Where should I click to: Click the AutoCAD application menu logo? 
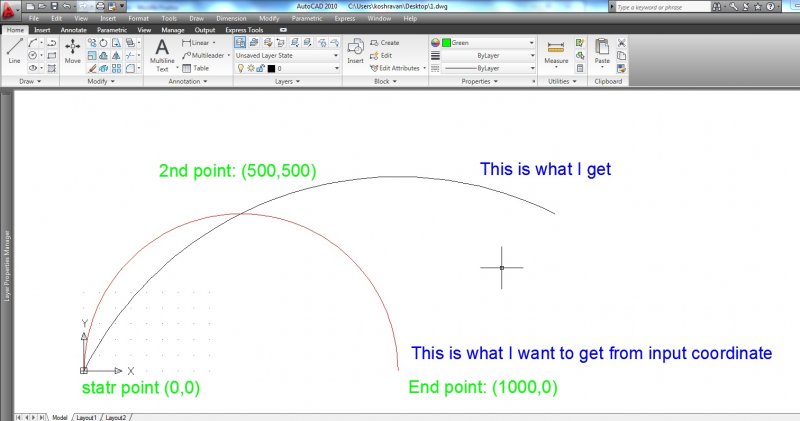(x=11, y=8)
